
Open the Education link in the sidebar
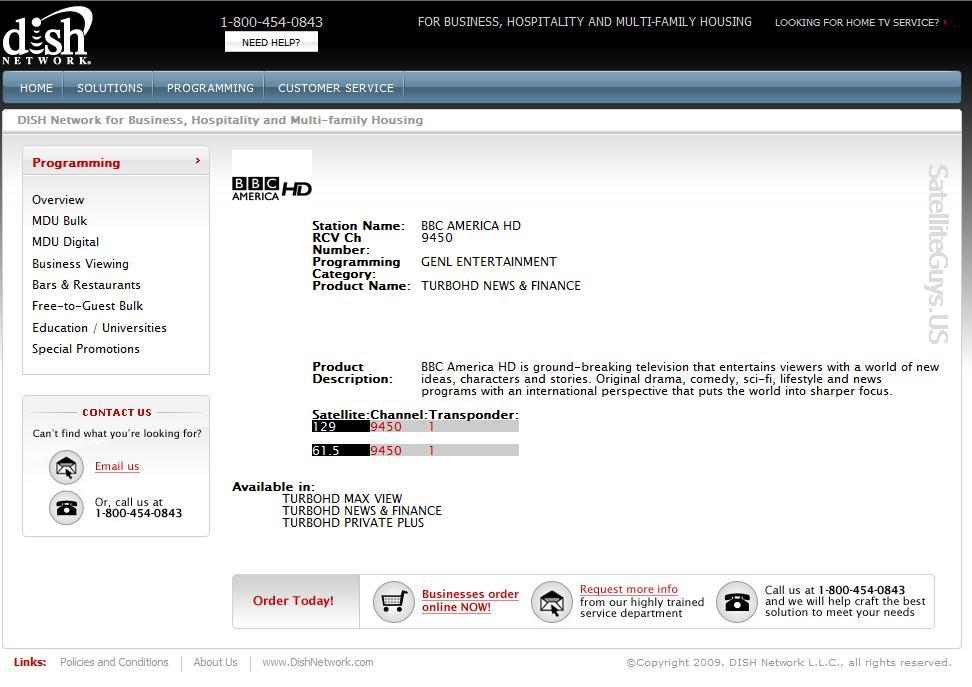(60, 327)
